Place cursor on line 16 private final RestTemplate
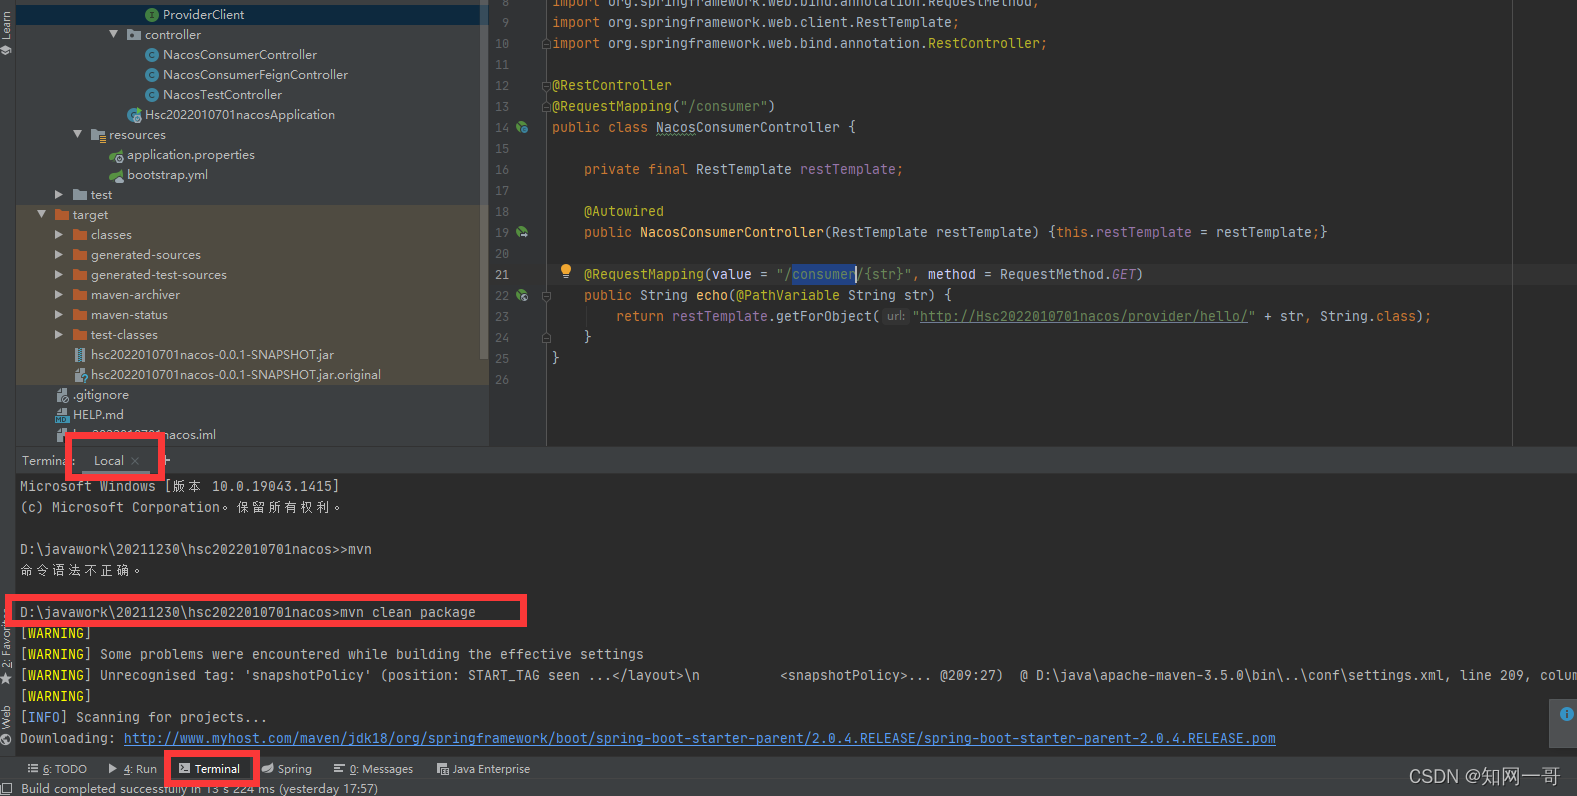 click(743, 169)
